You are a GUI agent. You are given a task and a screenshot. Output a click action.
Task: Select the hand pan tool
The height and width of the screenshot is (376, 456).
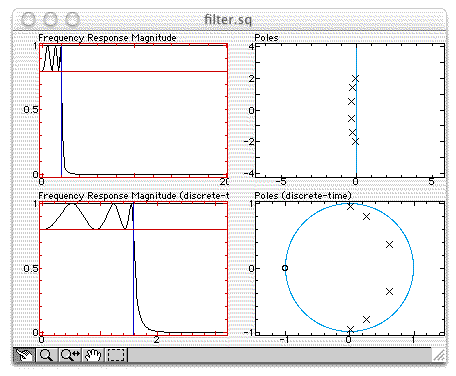93,355
